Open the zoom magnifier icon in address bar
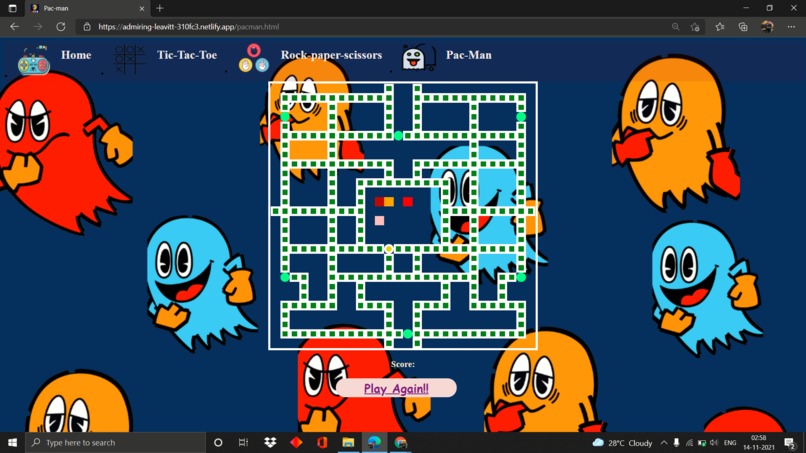Screen dimensions: 806x453 click(x=675, y=27)
